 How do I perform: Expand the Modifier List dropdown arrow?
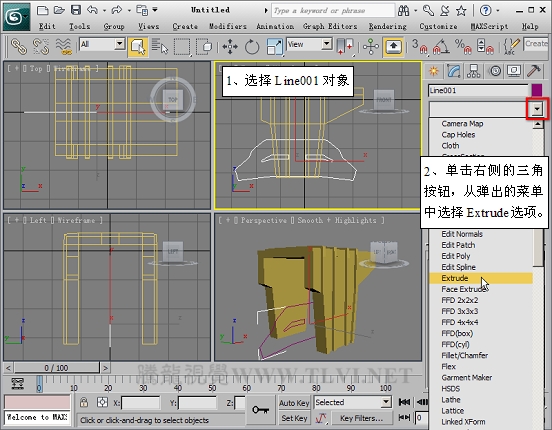(537, 109)
